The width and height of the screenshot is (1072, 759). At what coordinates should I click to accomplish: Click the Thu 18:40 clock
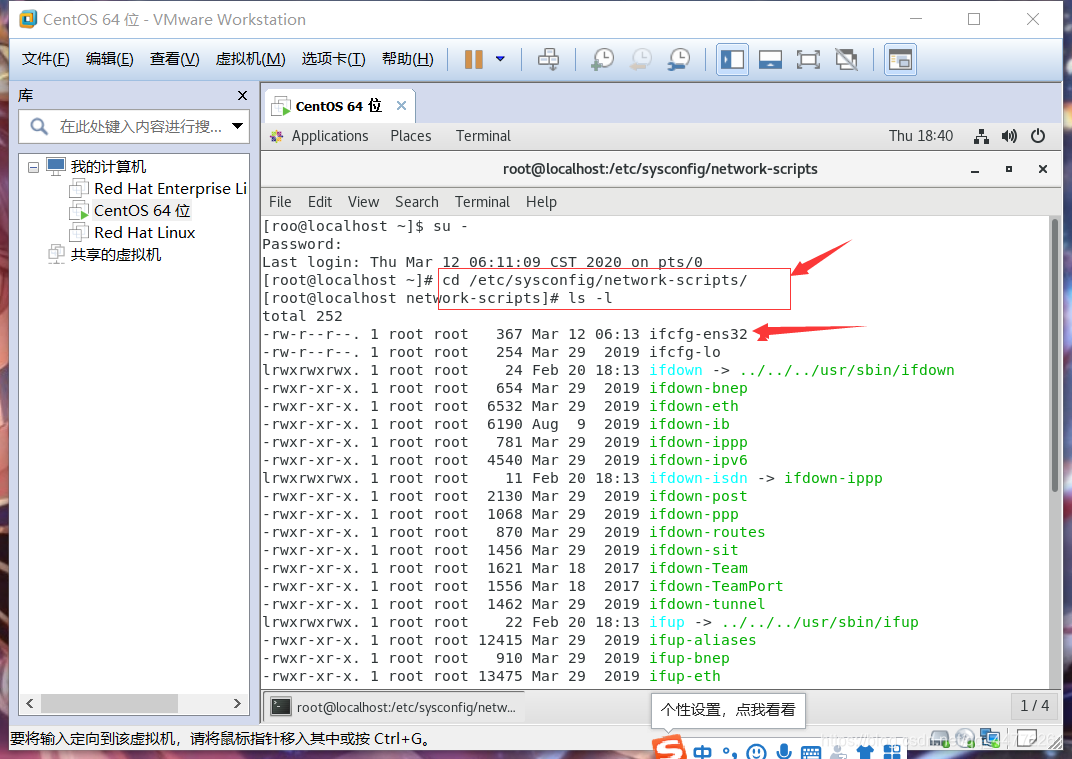920,136
